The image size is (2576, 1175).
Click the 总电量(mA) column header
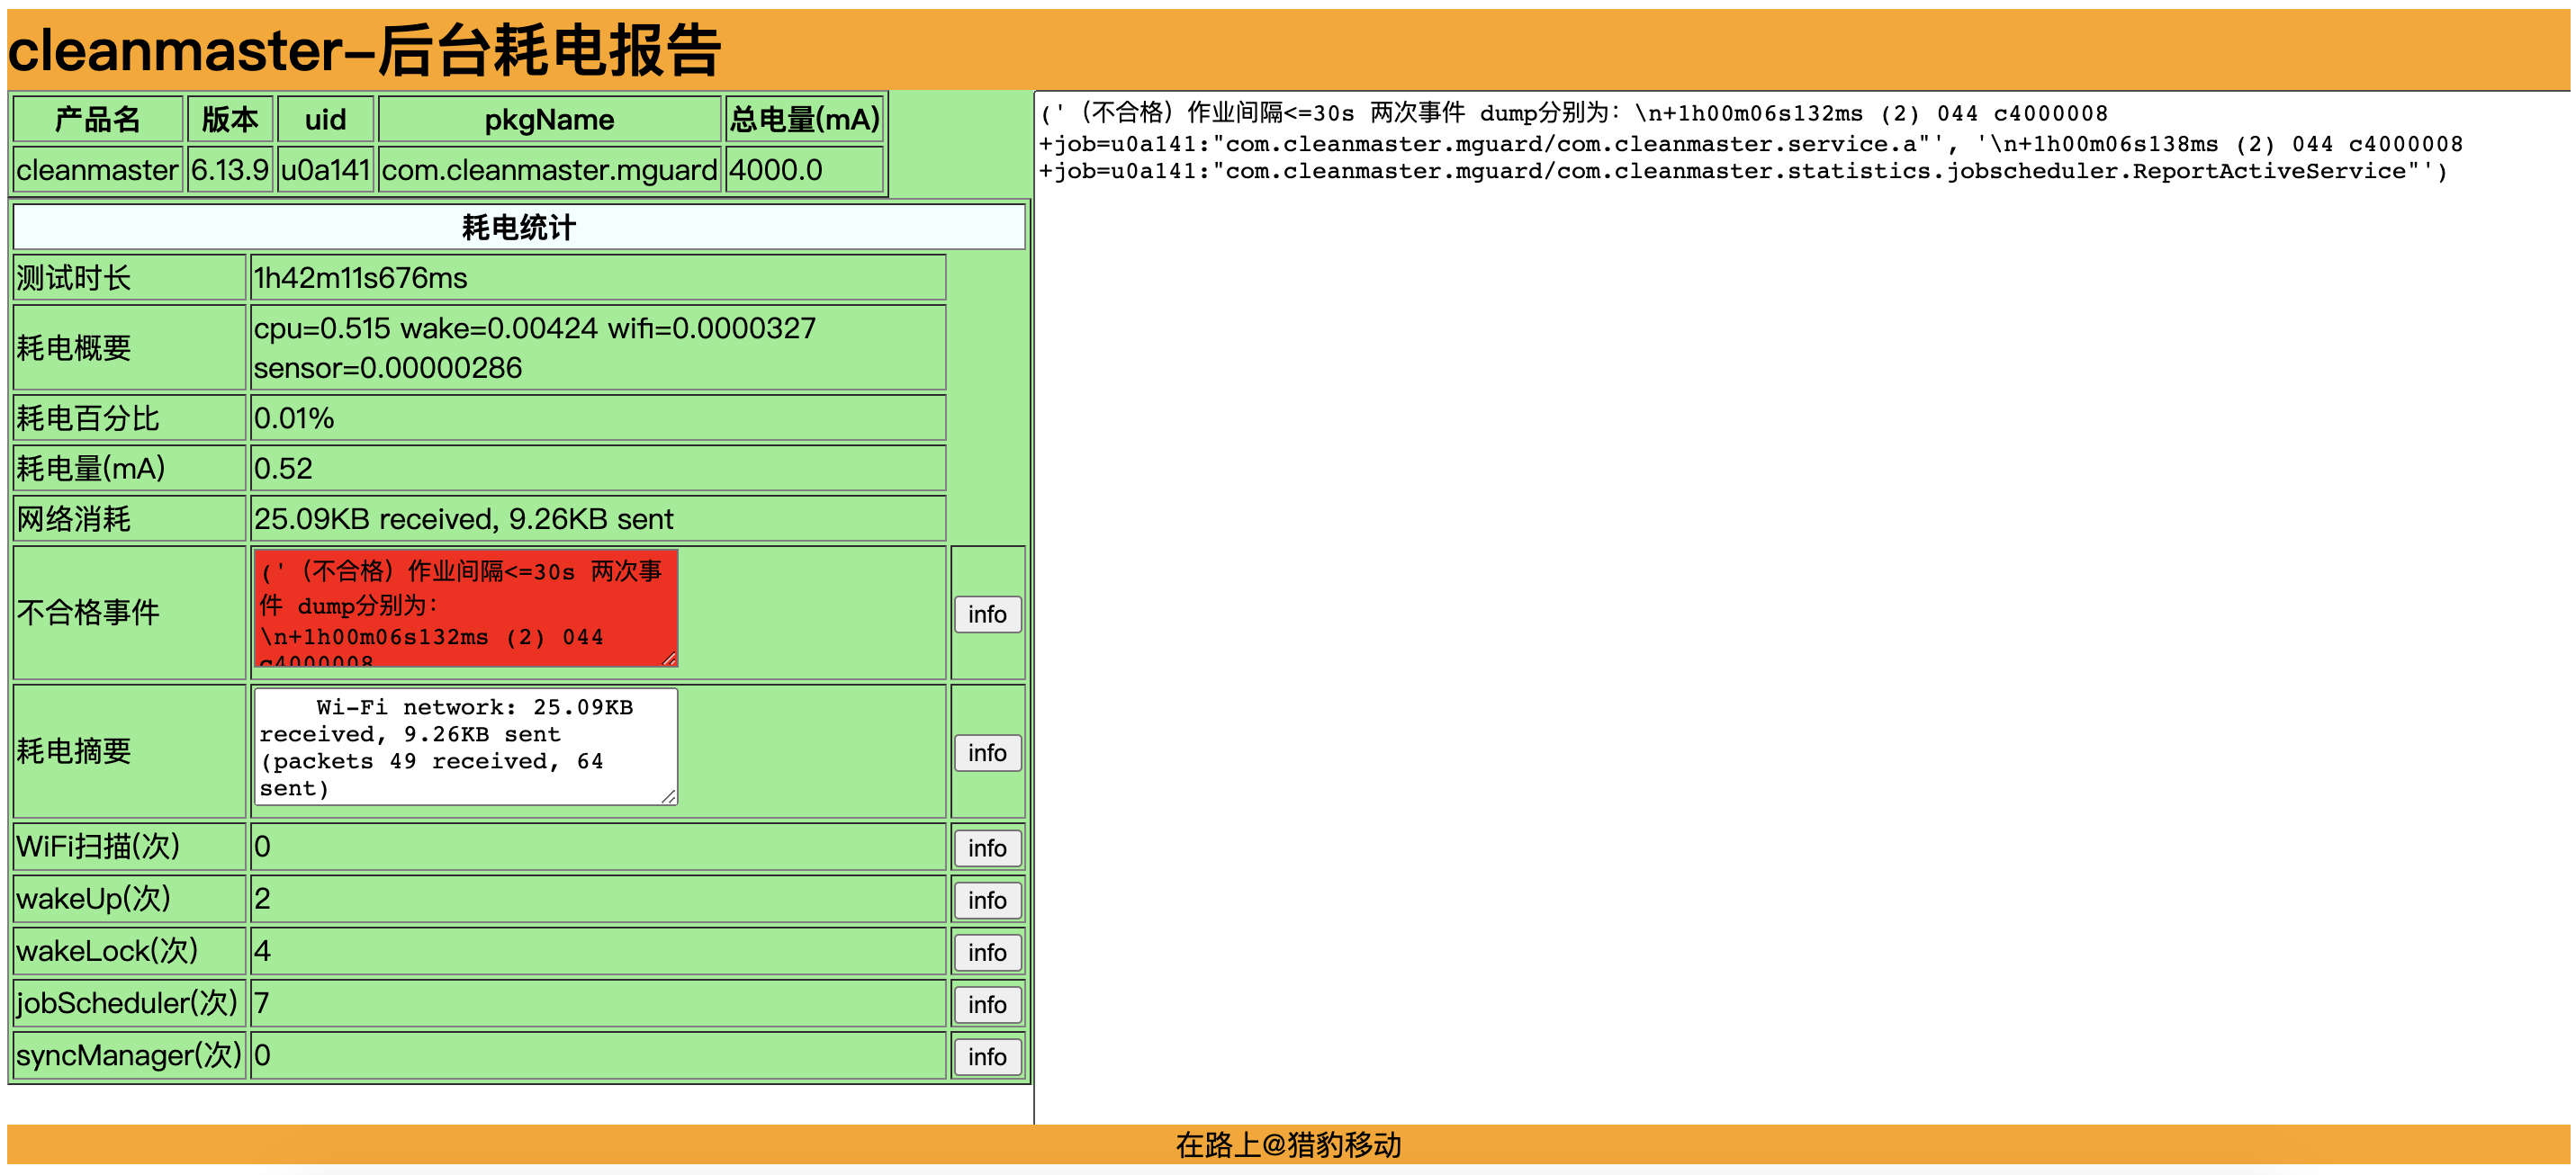click(x=804, y=120)
